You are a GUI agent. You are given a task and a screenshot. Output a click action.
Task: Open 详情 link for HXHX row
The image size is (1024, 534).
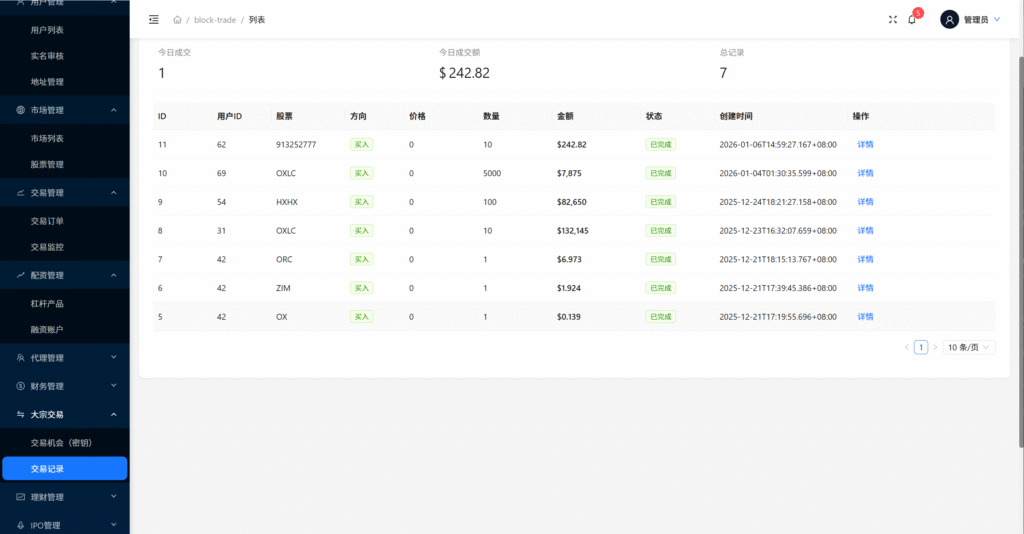[x=865, y=202]
